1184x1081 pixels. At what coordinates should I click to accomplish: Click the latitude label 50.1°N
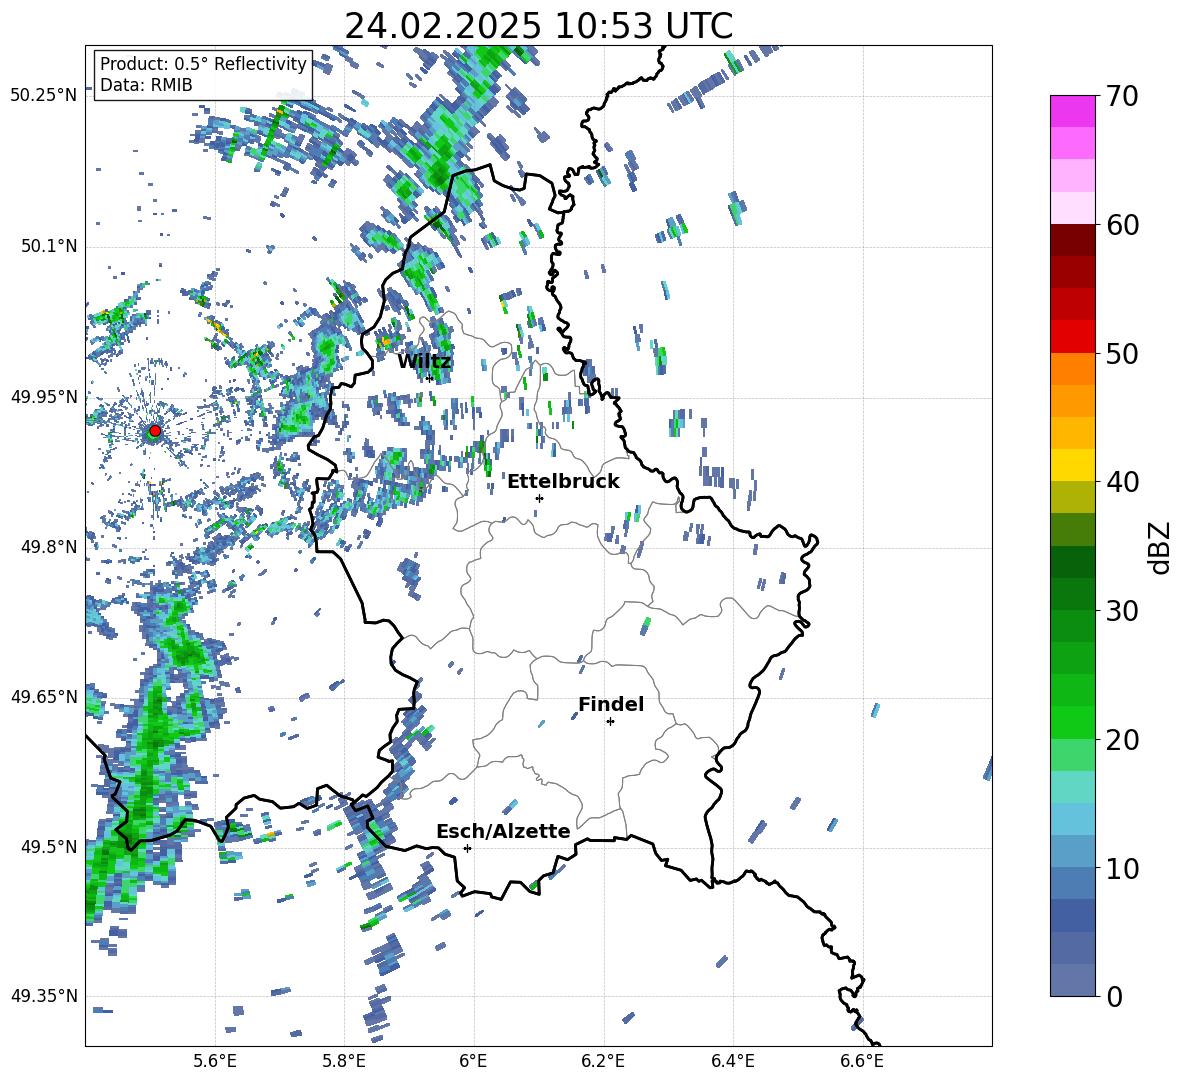point(49,247)
